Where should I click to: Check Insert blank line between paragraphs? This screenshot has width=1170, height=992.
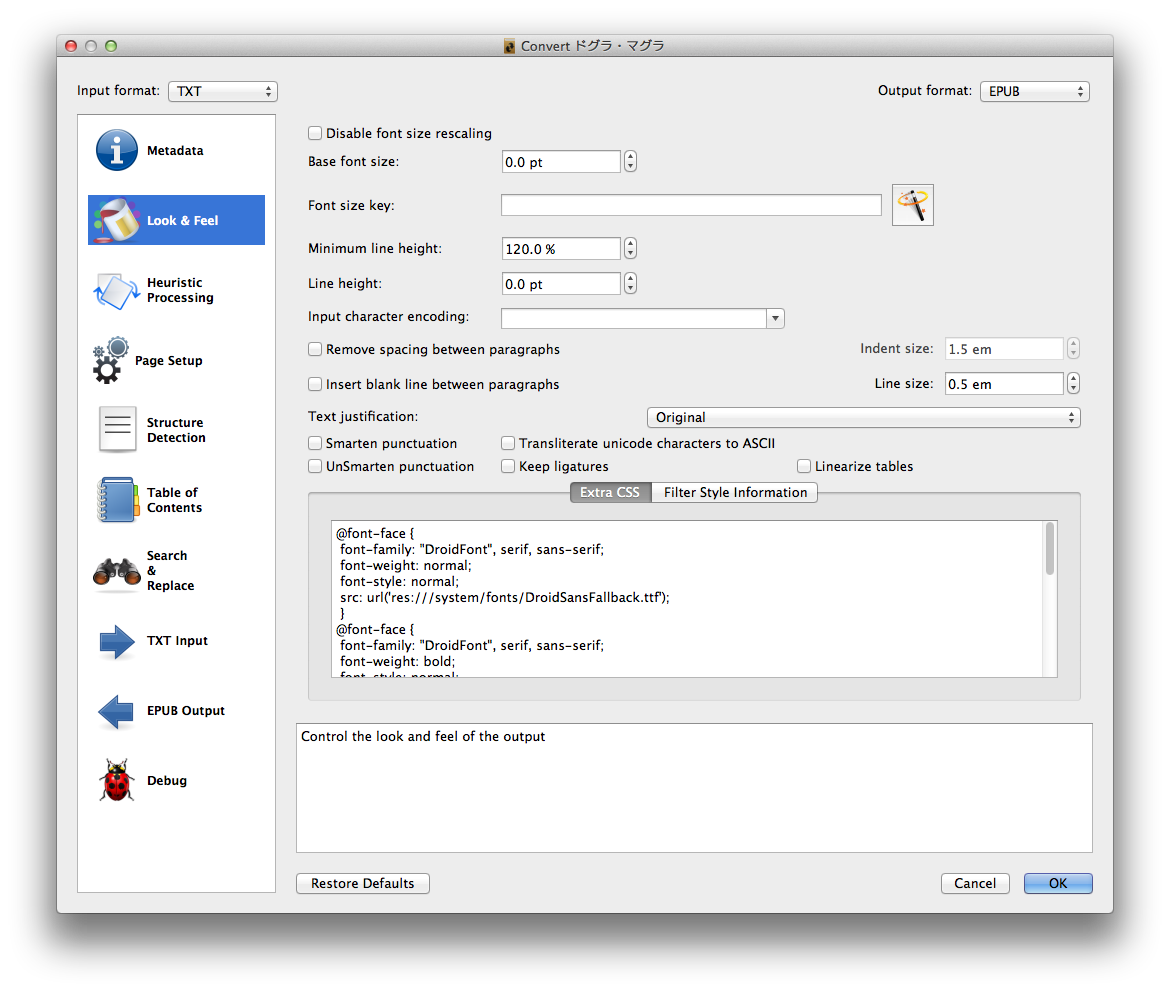click(315, 384)
